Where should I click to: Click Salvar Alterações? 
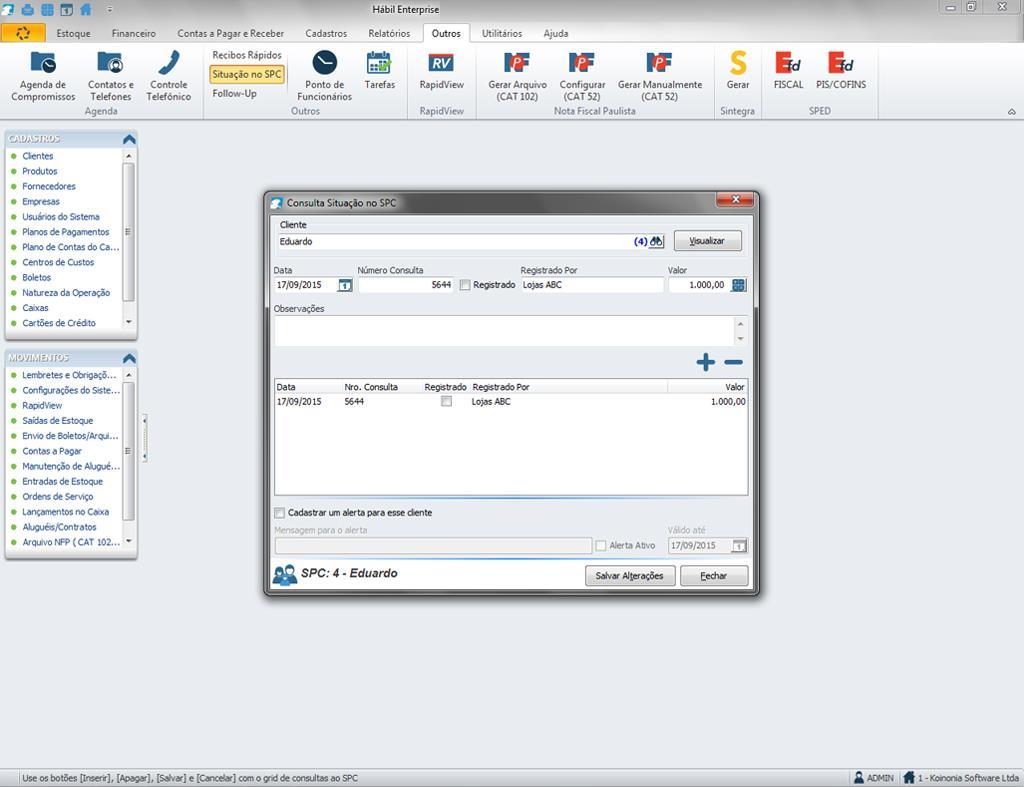click(630, 576)
